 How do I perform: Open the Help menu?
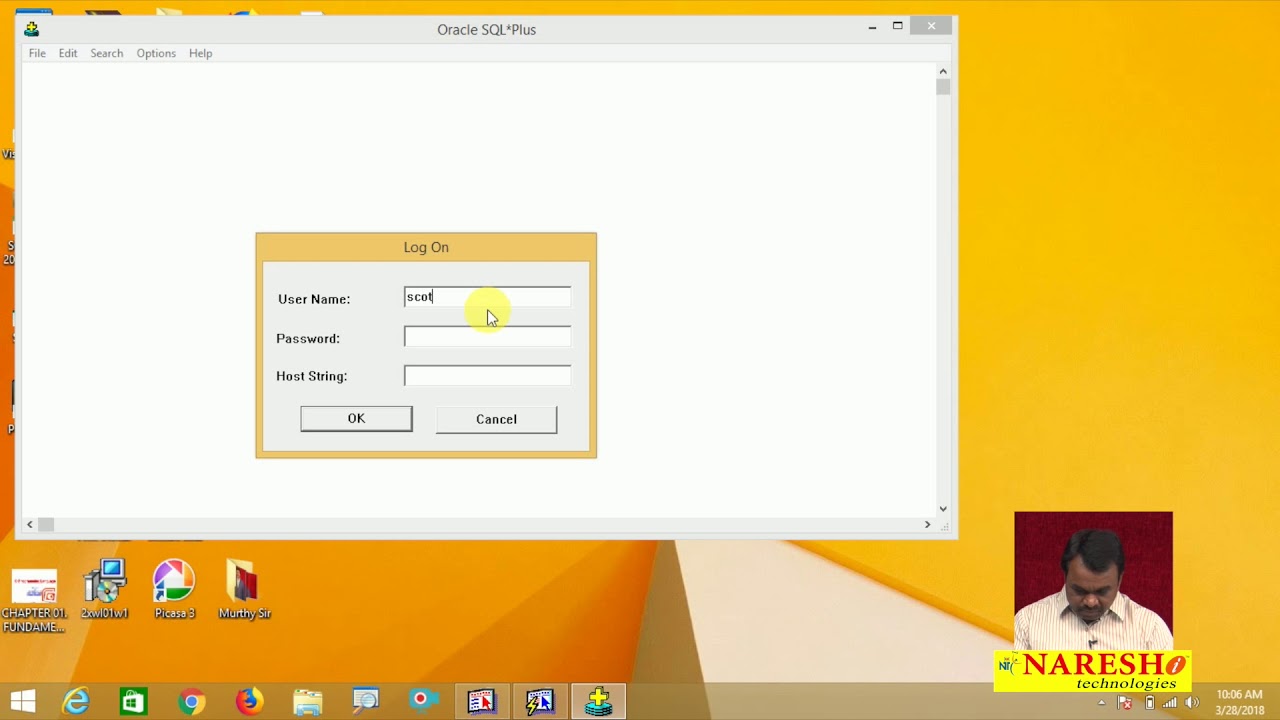pos(201,53)
